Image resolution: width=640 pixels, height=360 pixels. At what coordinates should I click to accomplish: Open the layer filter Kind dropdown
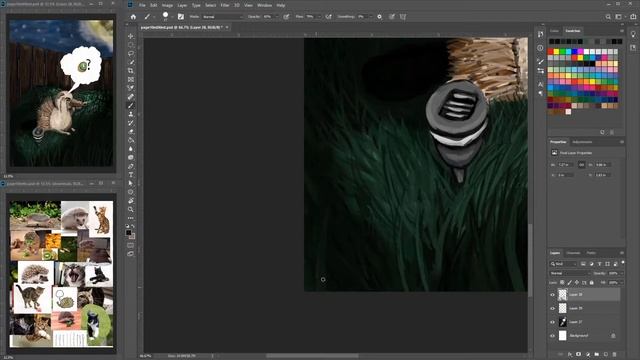click(563, 264)
